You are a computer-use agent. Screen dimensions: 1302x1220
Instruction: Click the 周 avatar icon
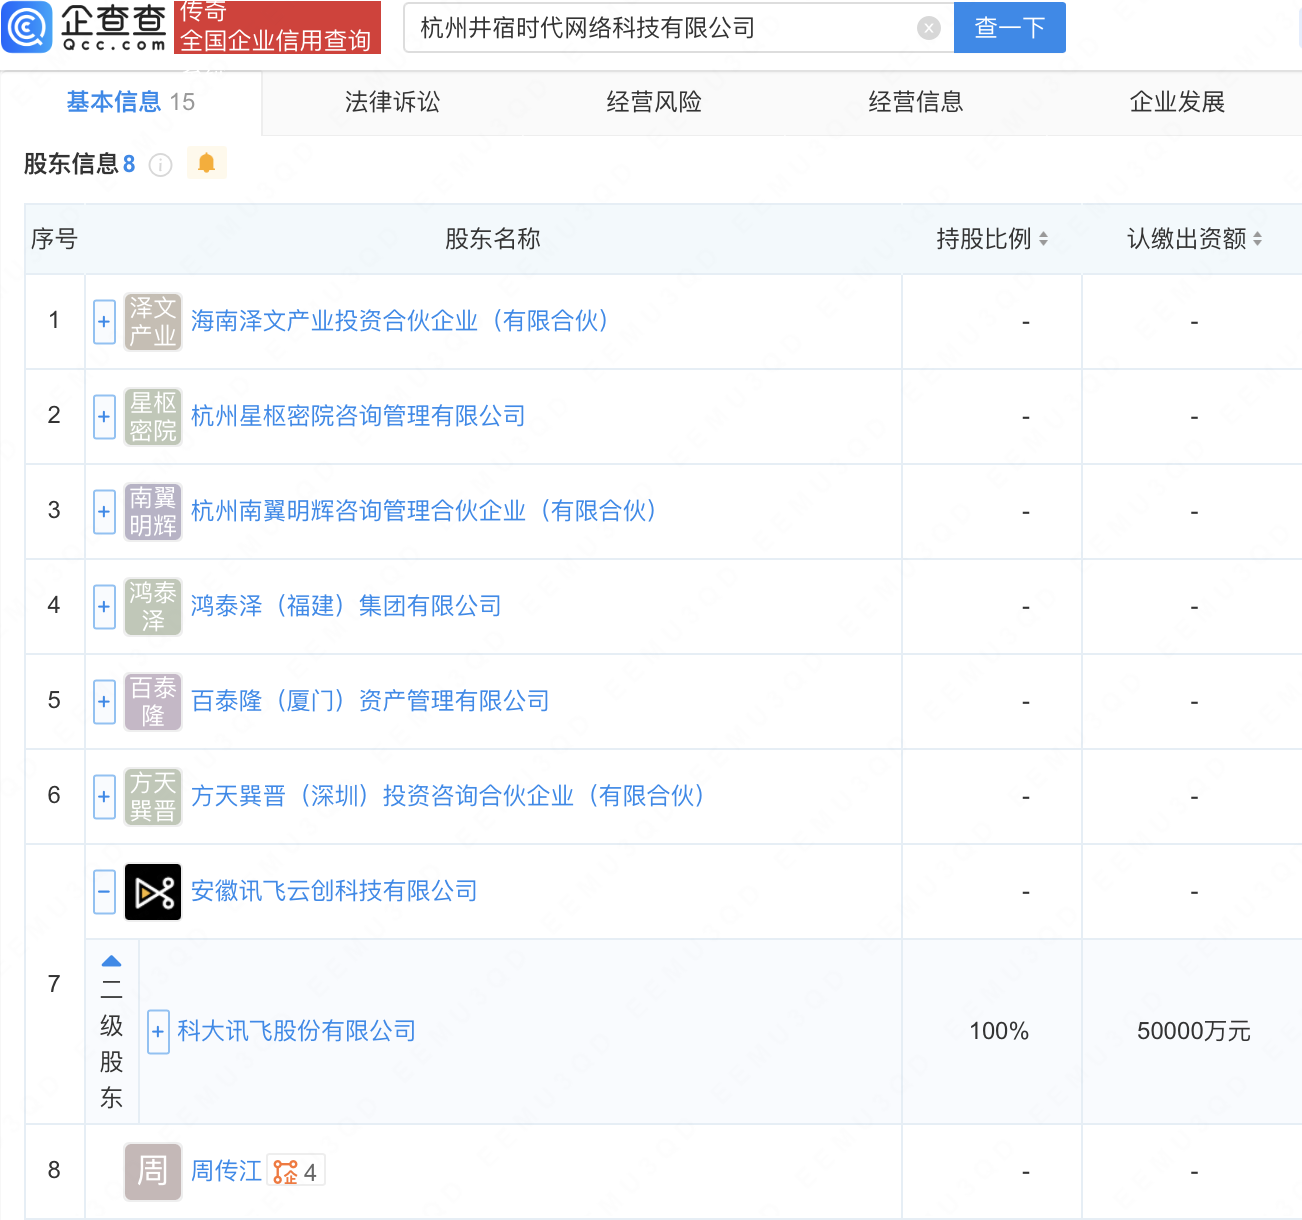(x=153, y=1171)
